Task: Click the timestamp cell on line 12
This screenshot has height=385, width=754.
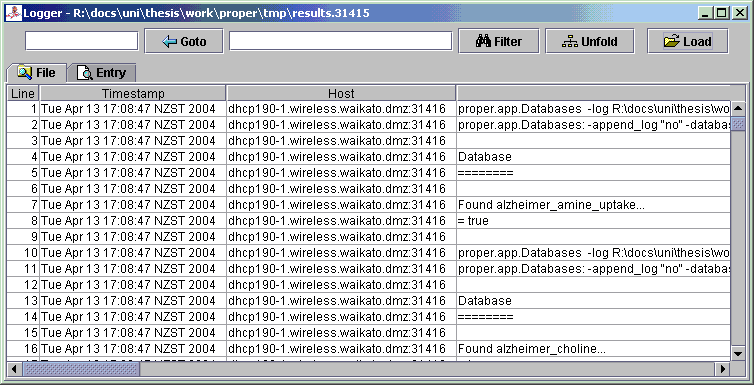Action: [x=133, y=285]
